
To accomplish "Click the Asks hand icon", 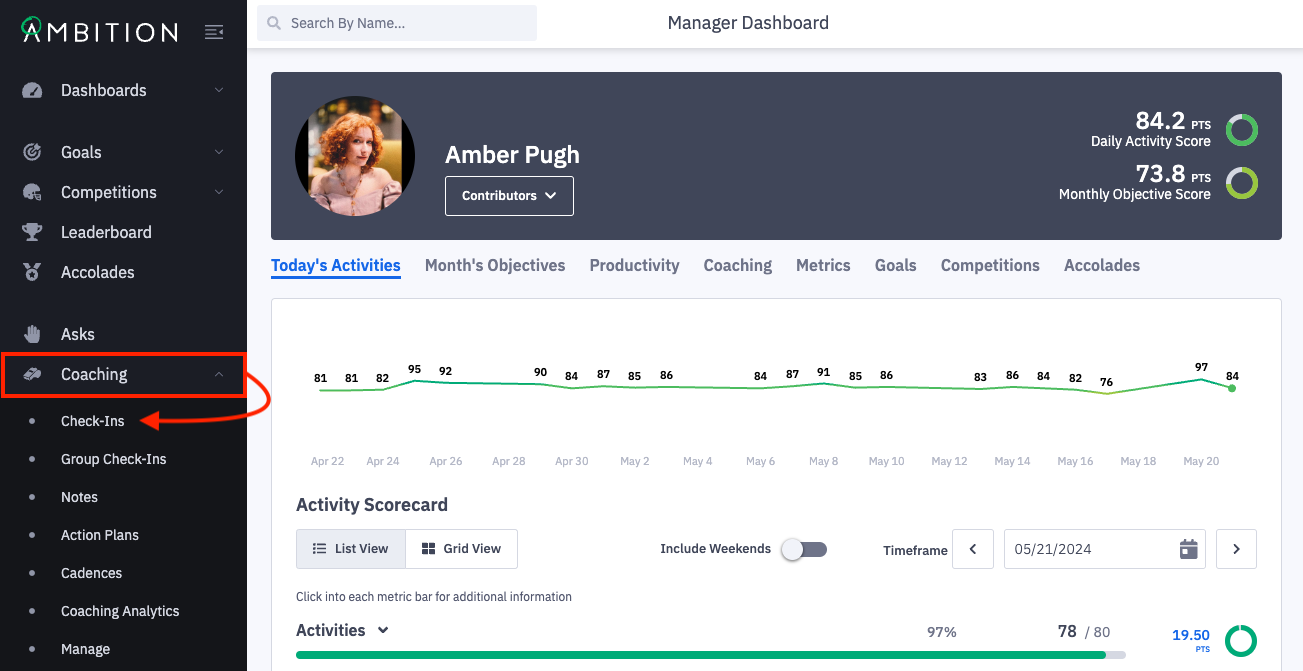I will [32, 334].
